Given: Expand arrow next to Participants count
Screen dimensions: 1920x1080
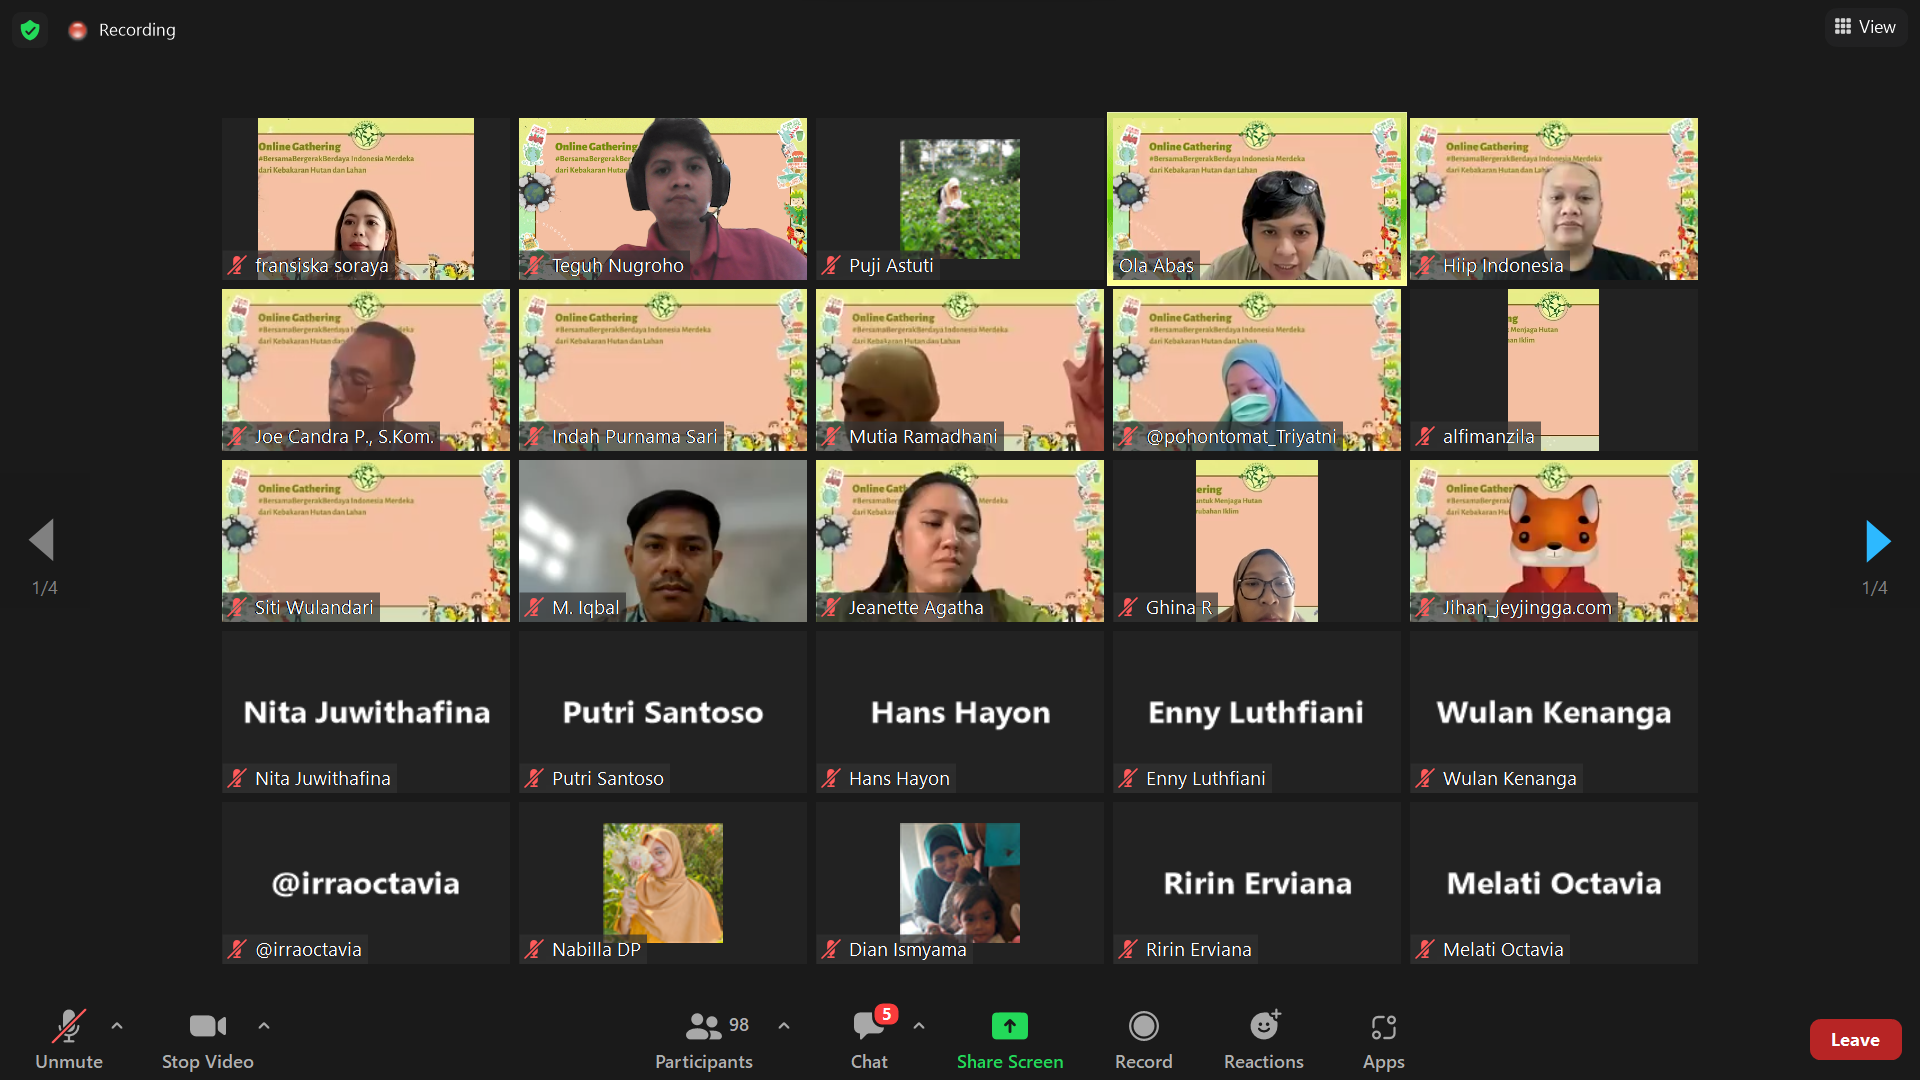Looking at the screenshot, I should [x=784, y=1026].
